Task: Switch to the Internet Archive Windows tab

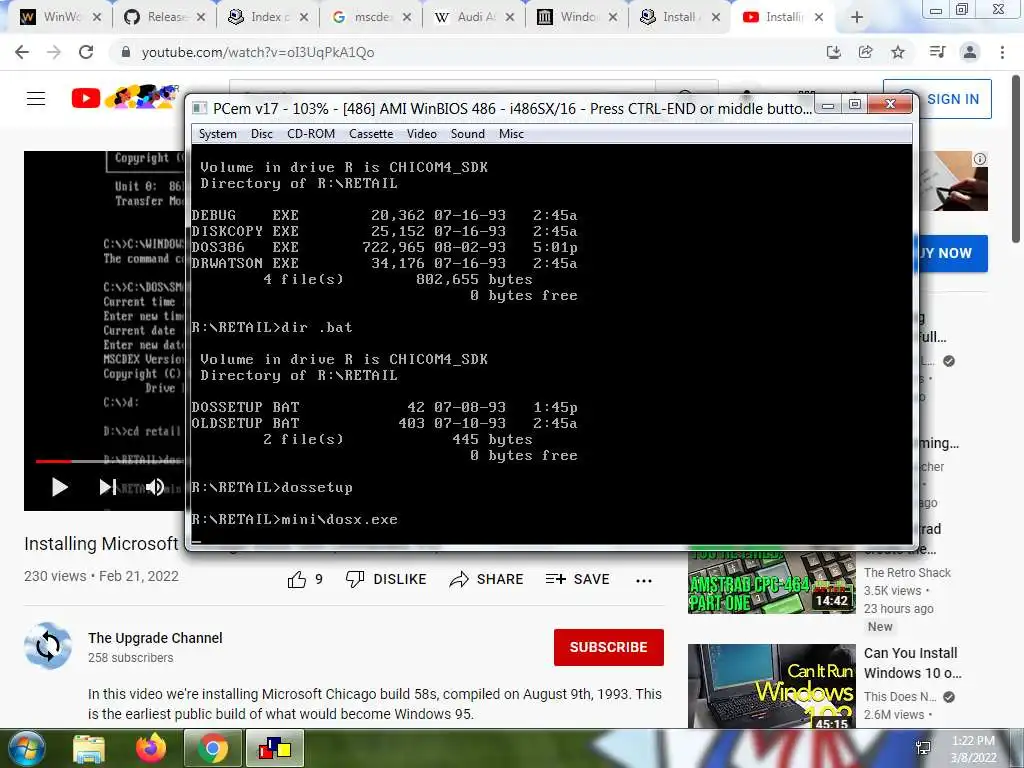Action: pyautogui.click(x=577, y=17)
